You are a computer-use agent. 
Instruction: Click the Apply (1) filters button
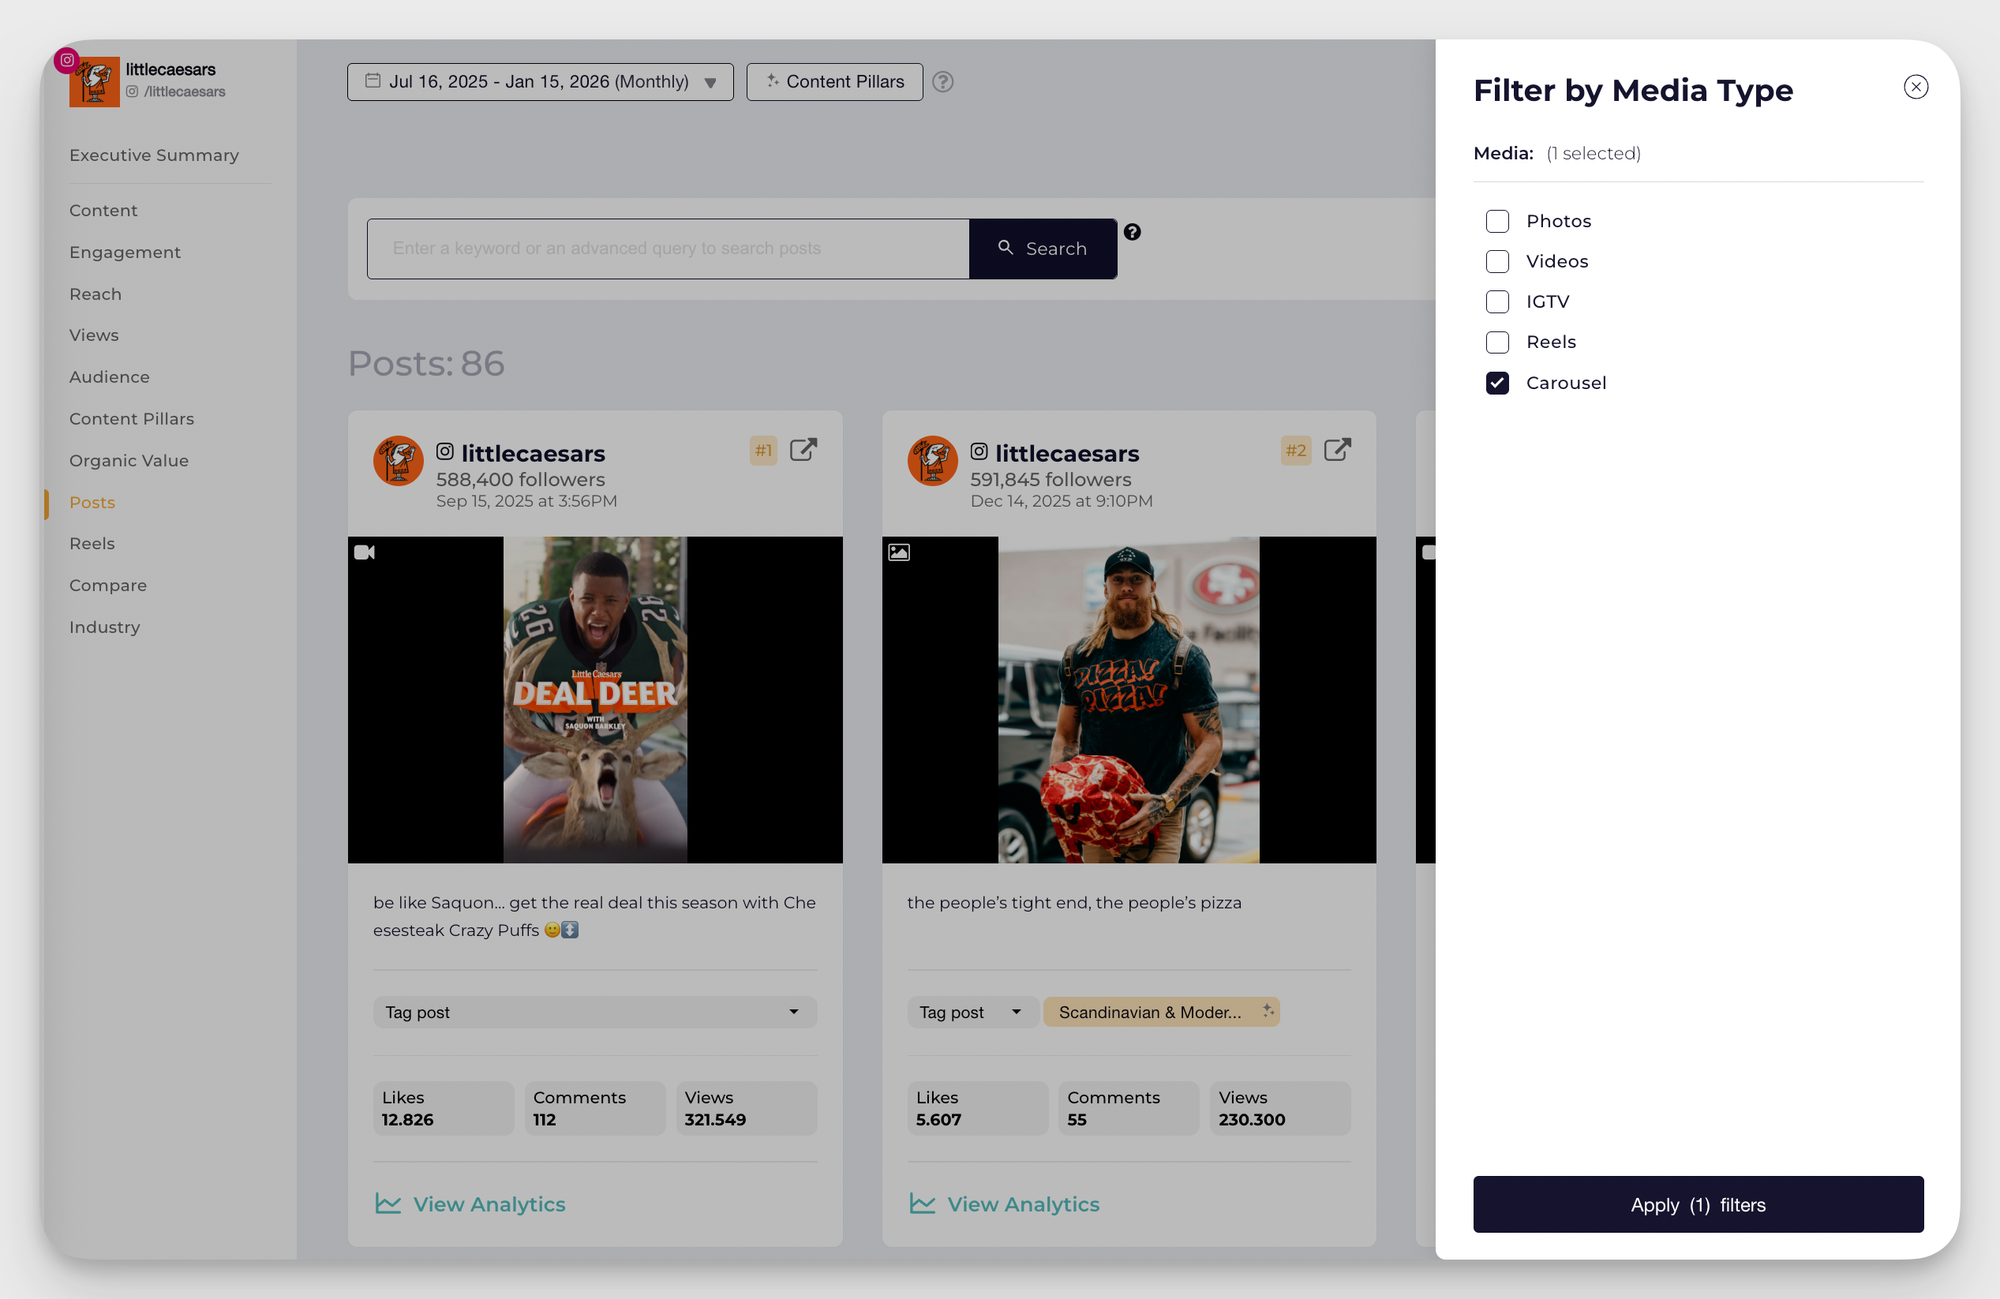pyautogui.click(x=1698, y=1204)
